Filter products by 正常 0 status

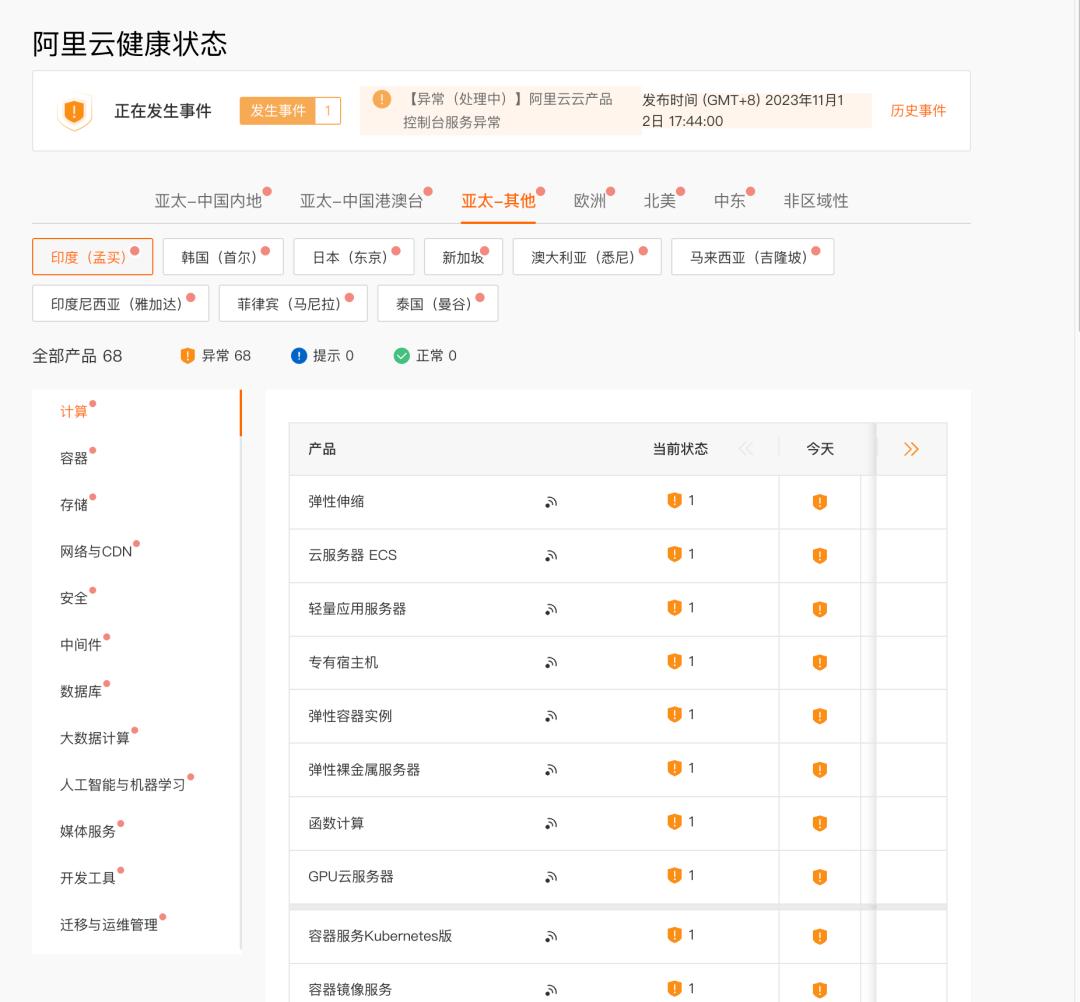(425, 356)
